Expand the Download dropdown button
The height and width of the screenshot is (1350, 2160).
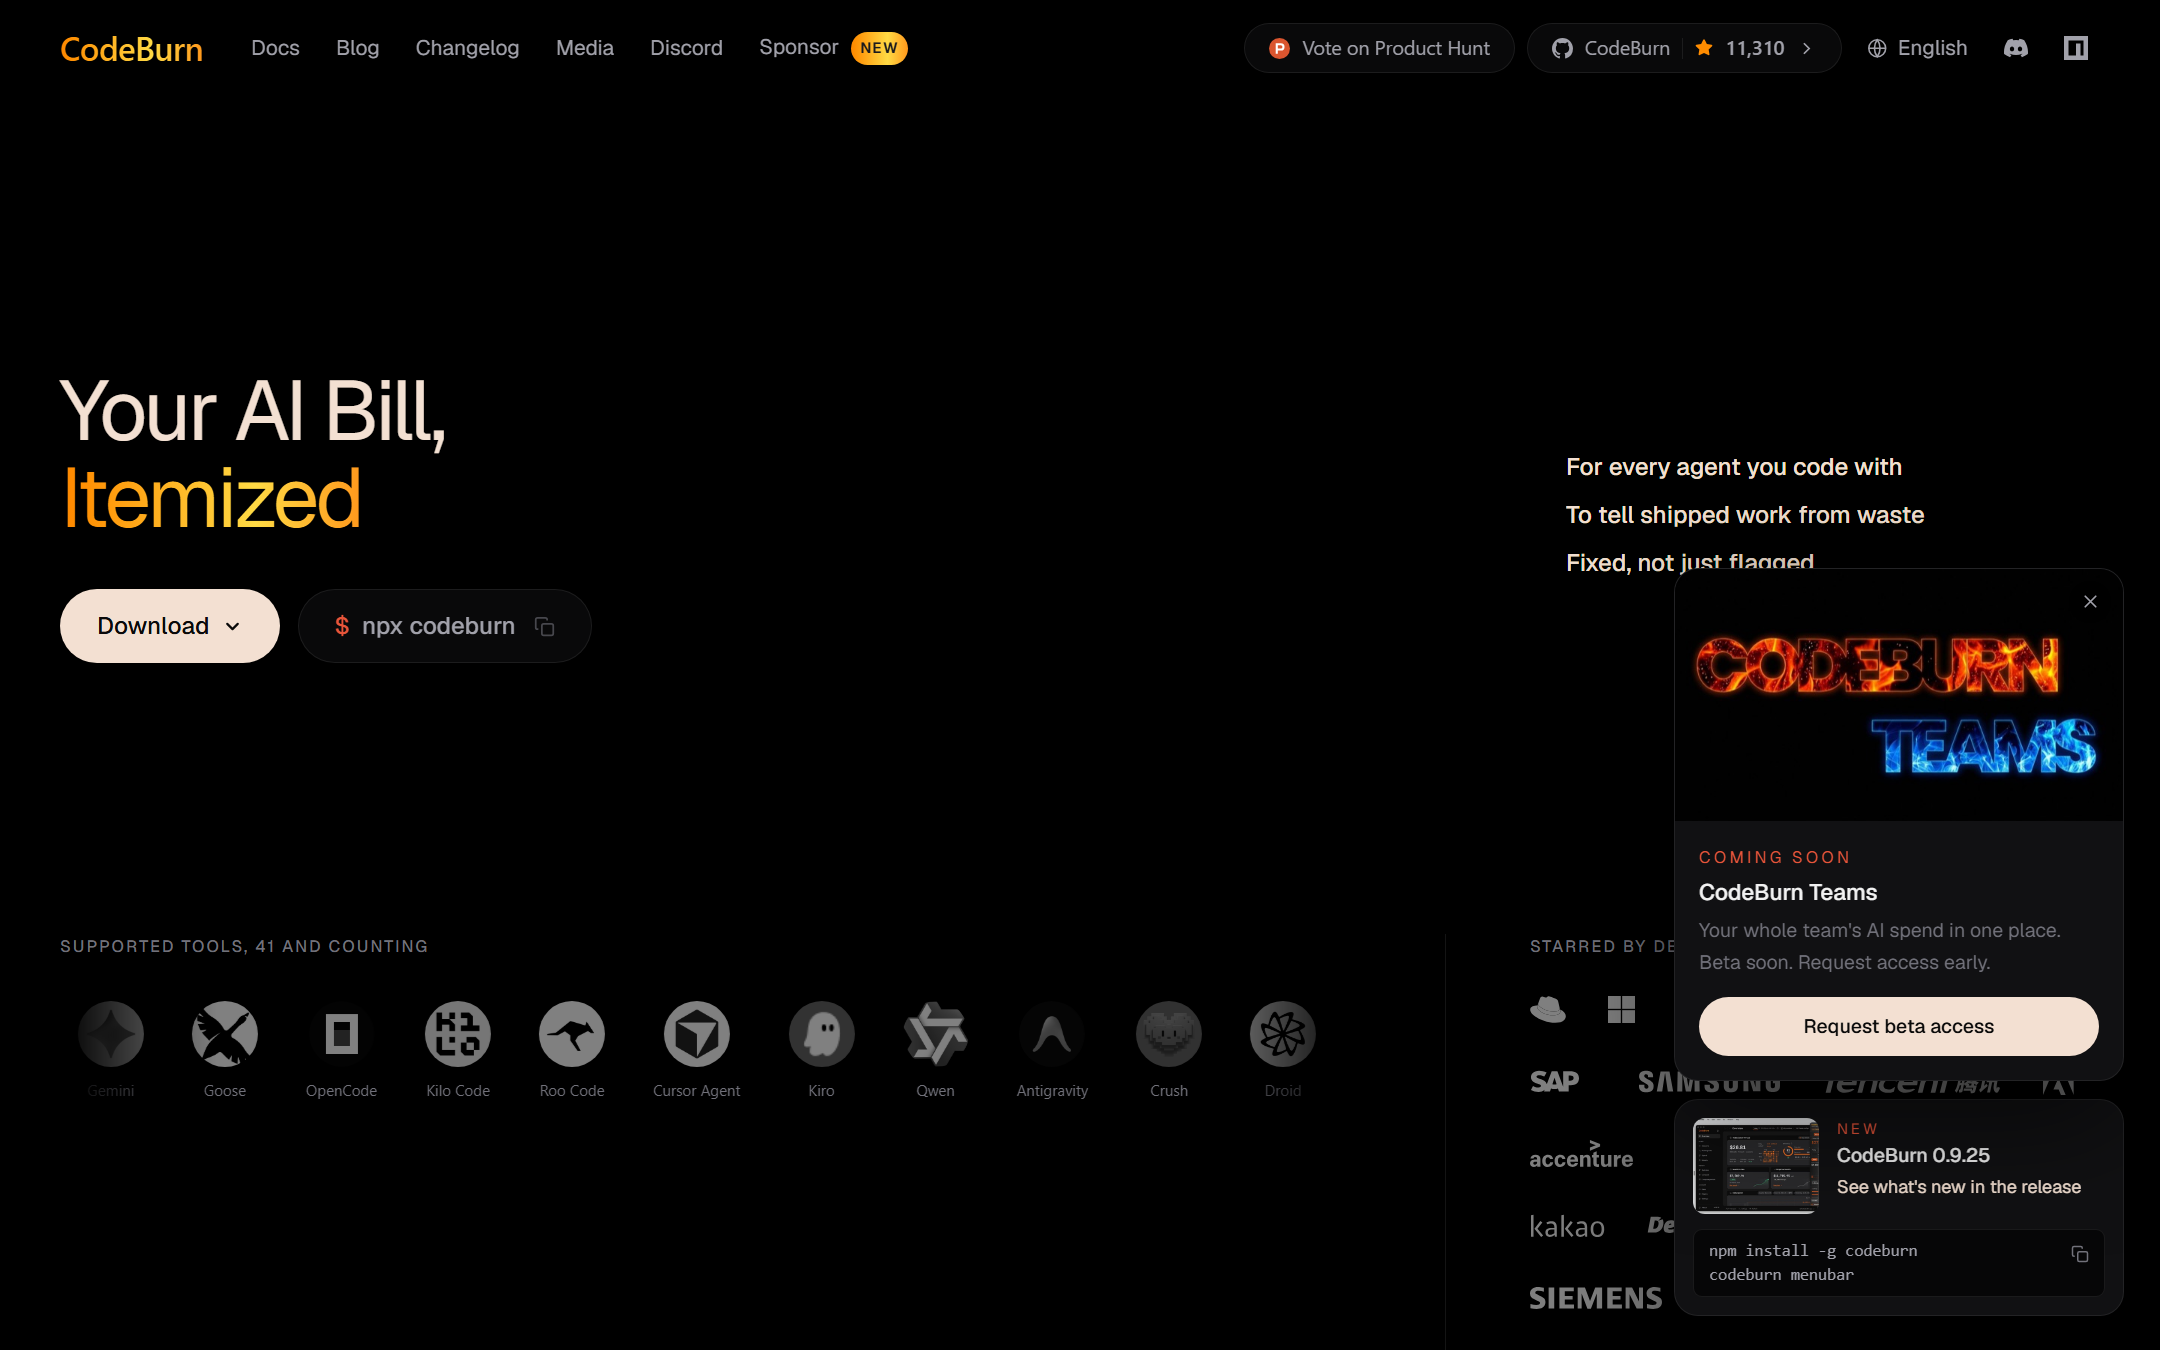click(170, 626)
